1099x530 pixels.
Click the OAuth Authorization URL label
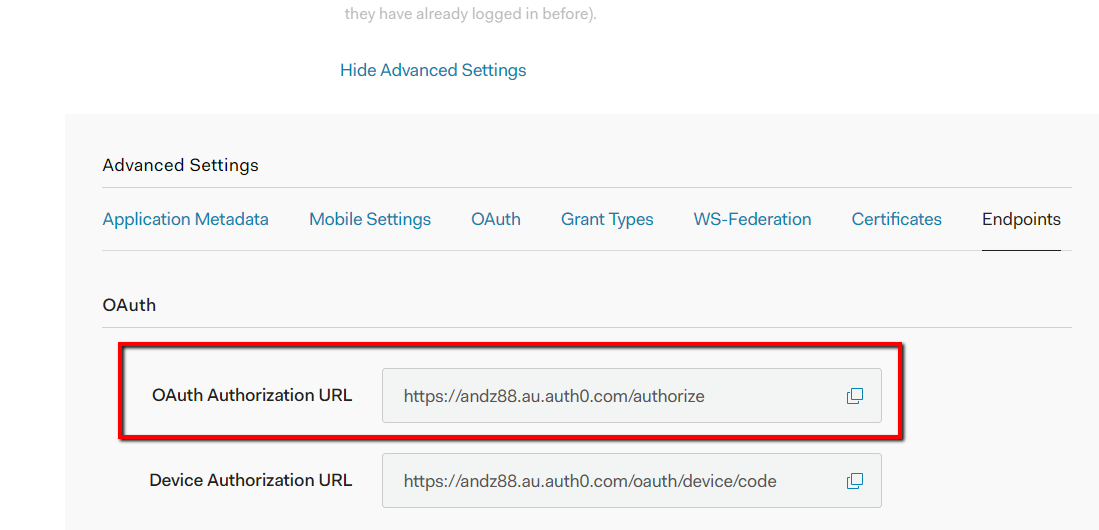coord(252,395)
